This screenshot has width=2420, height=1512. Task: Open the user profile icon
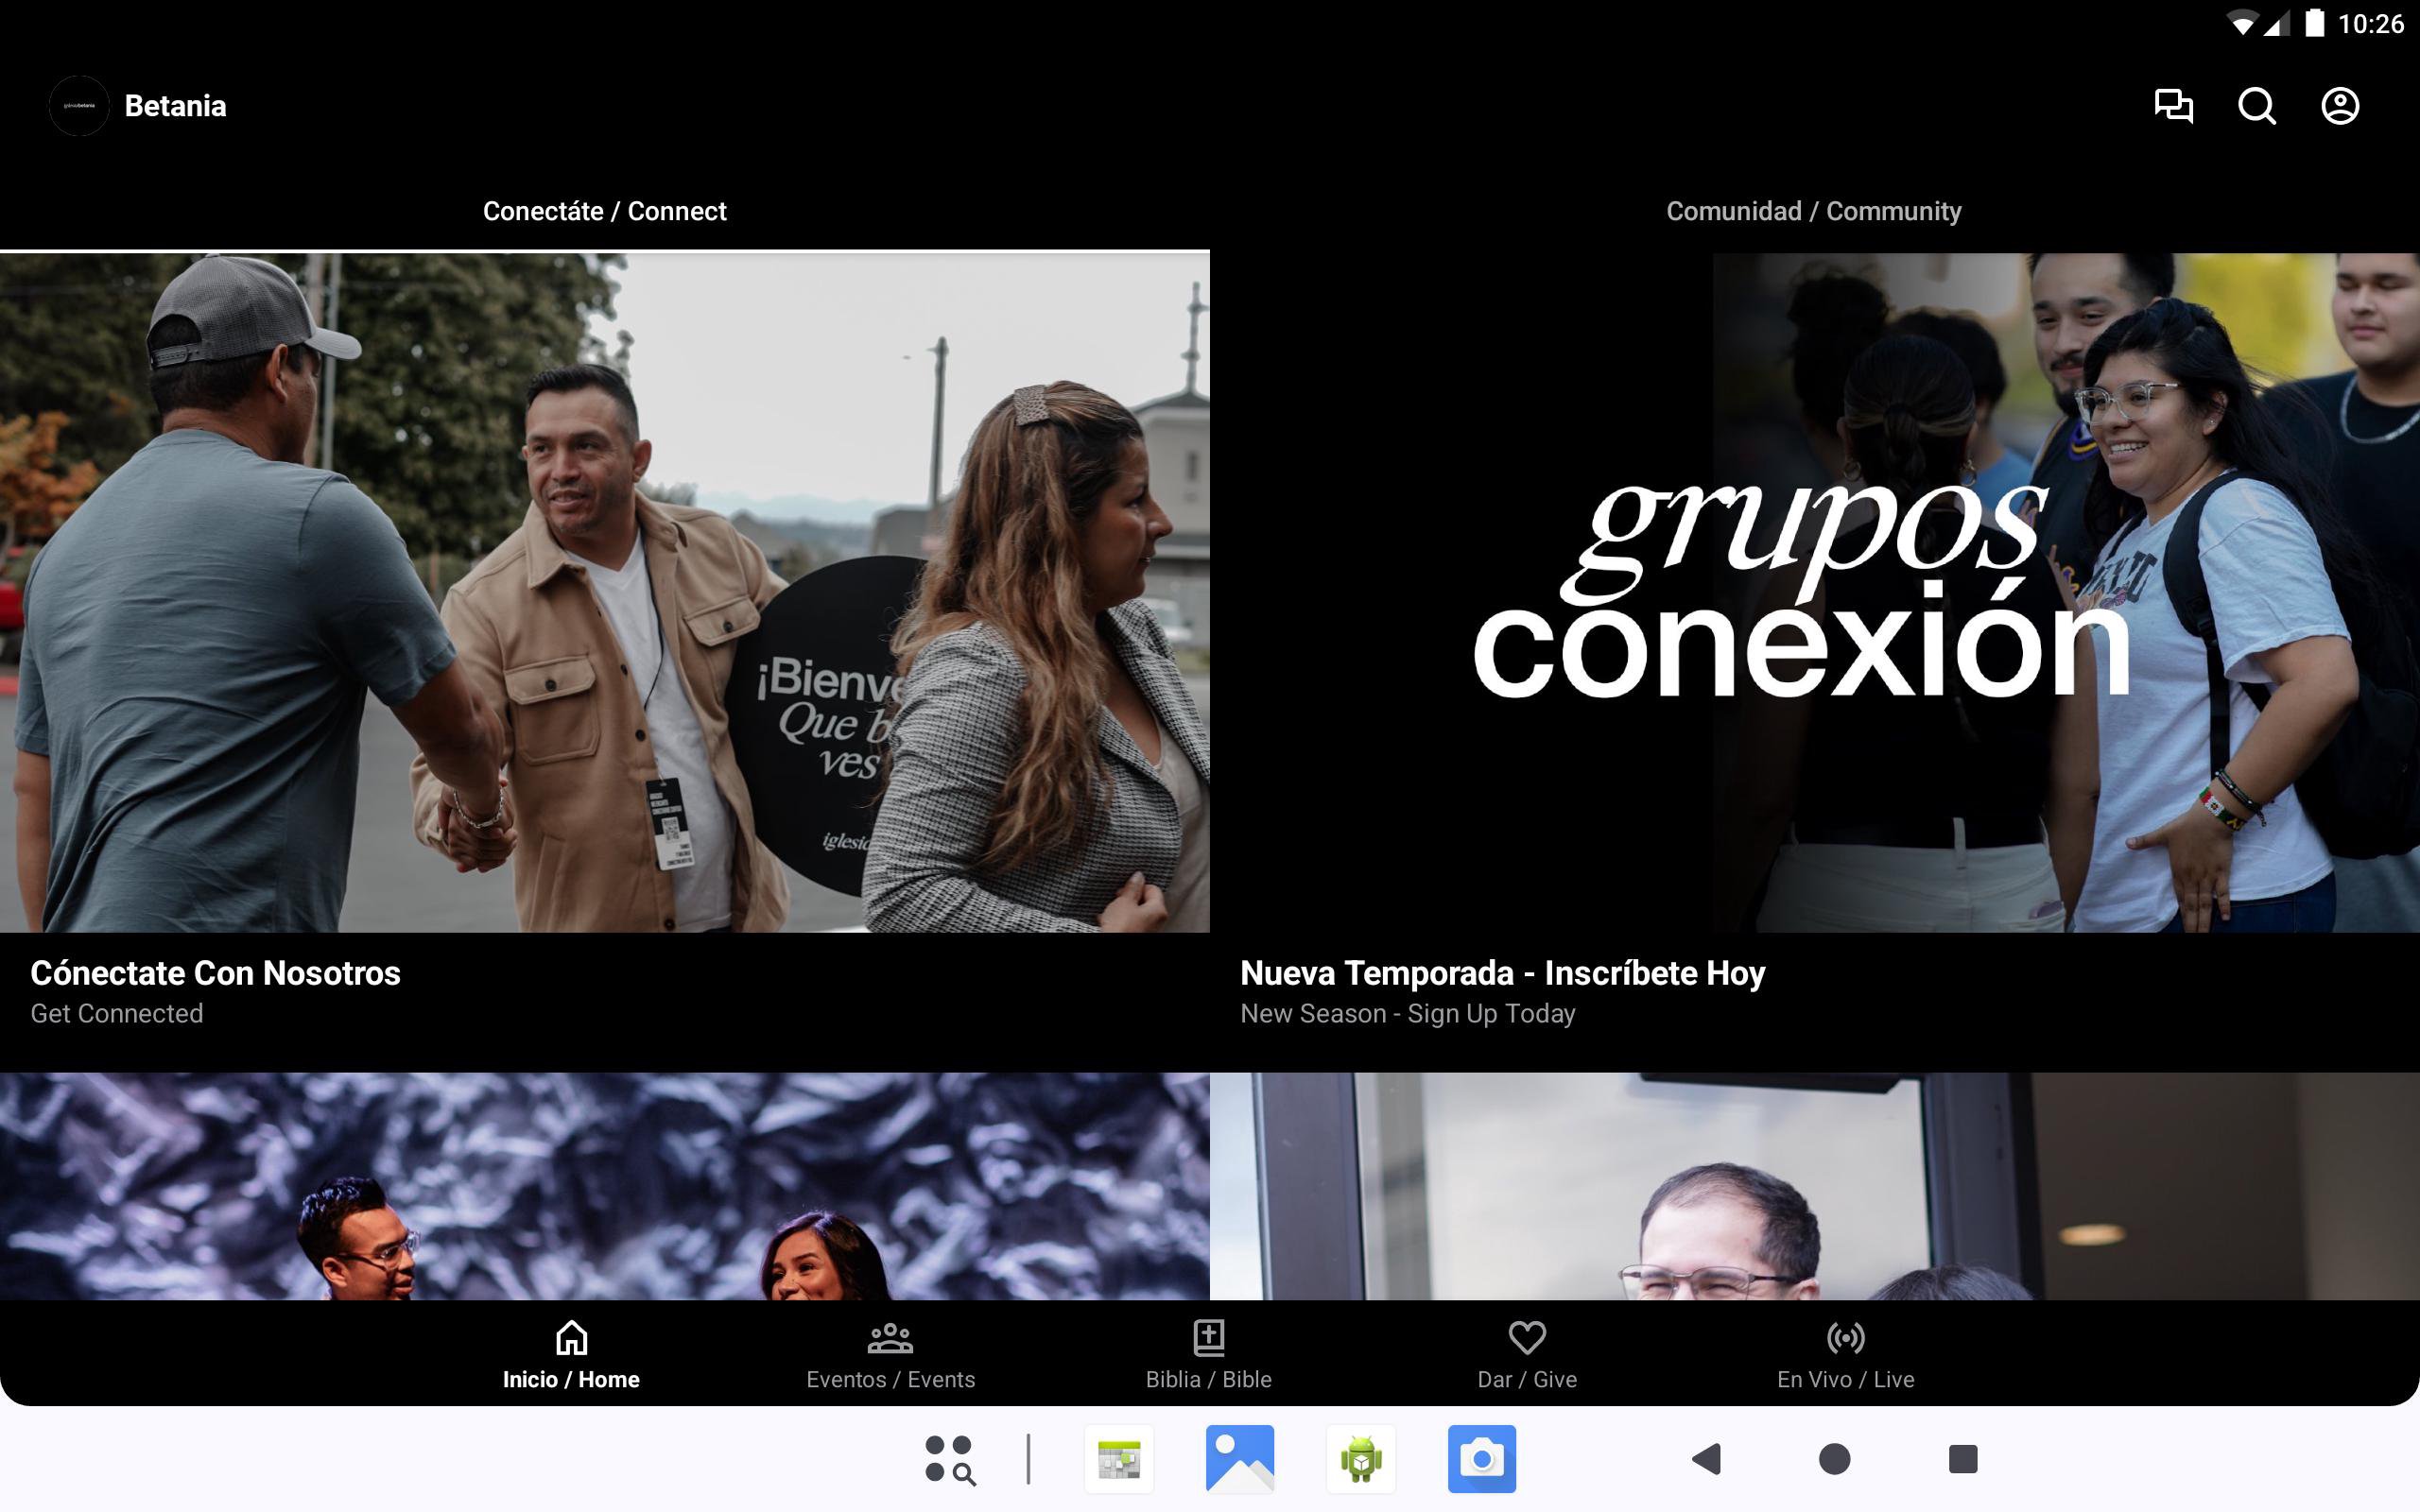click(x=2339, y=106)
